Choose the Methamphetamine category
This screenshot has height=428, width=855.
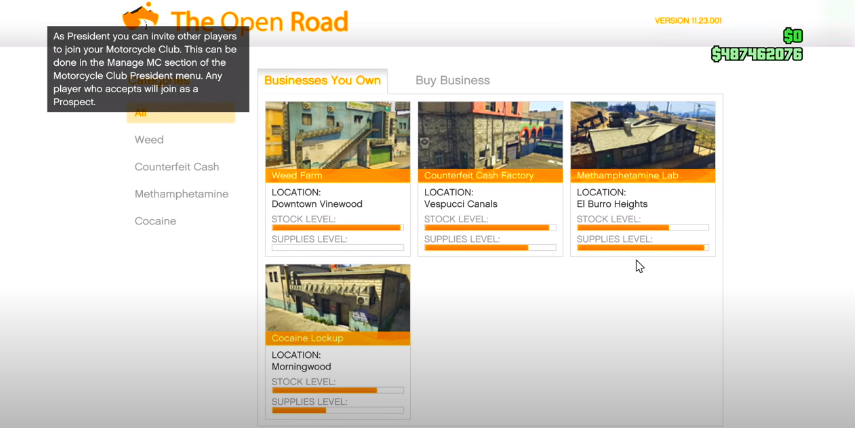181,194
